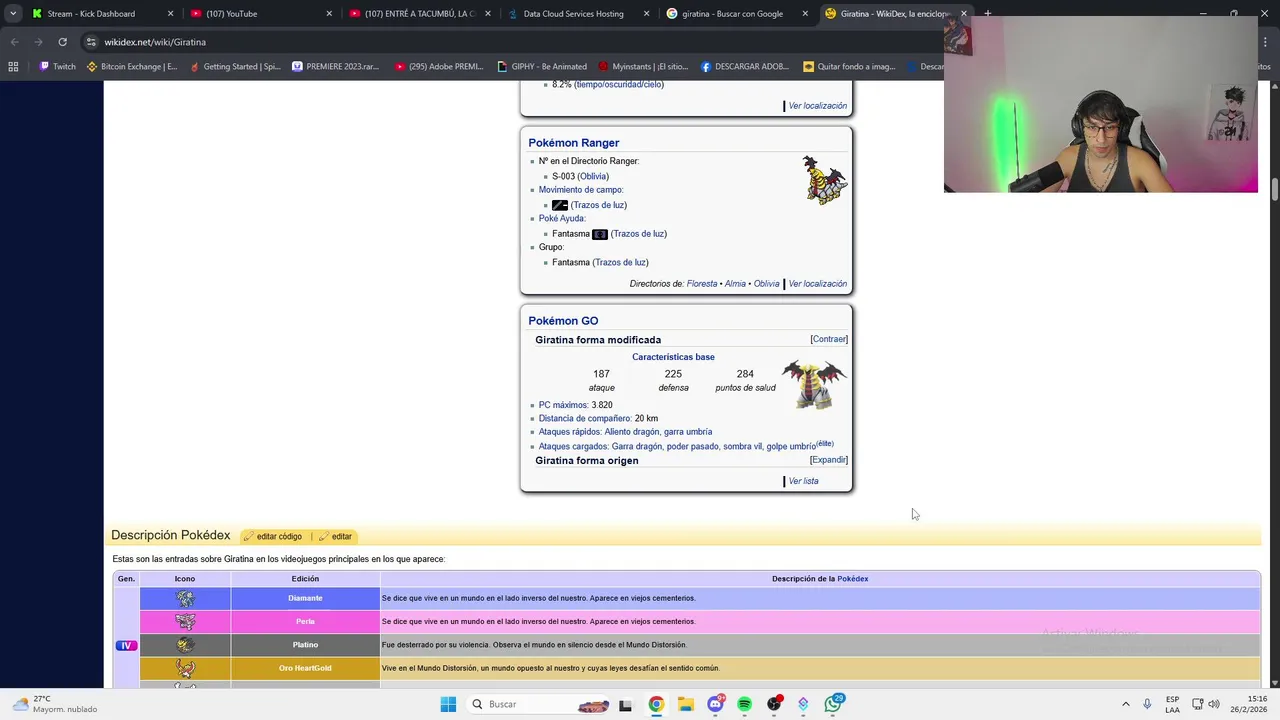Click the address bar with wikidex.net URL

coord(510,42)
